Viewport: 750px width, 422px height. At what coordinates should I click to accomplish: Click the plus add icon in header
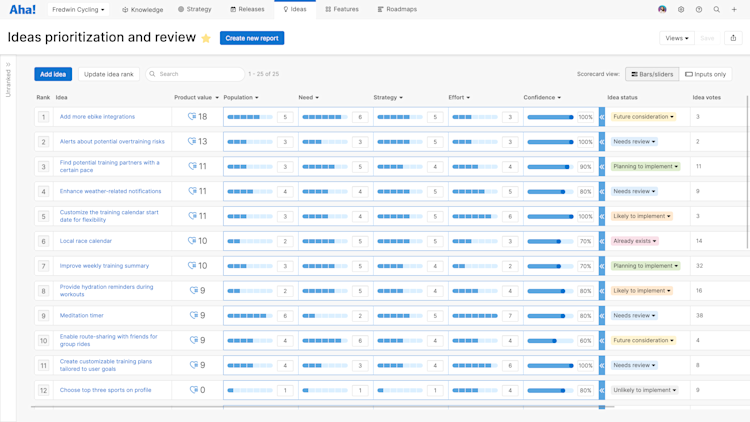click(x=734, y=9)
